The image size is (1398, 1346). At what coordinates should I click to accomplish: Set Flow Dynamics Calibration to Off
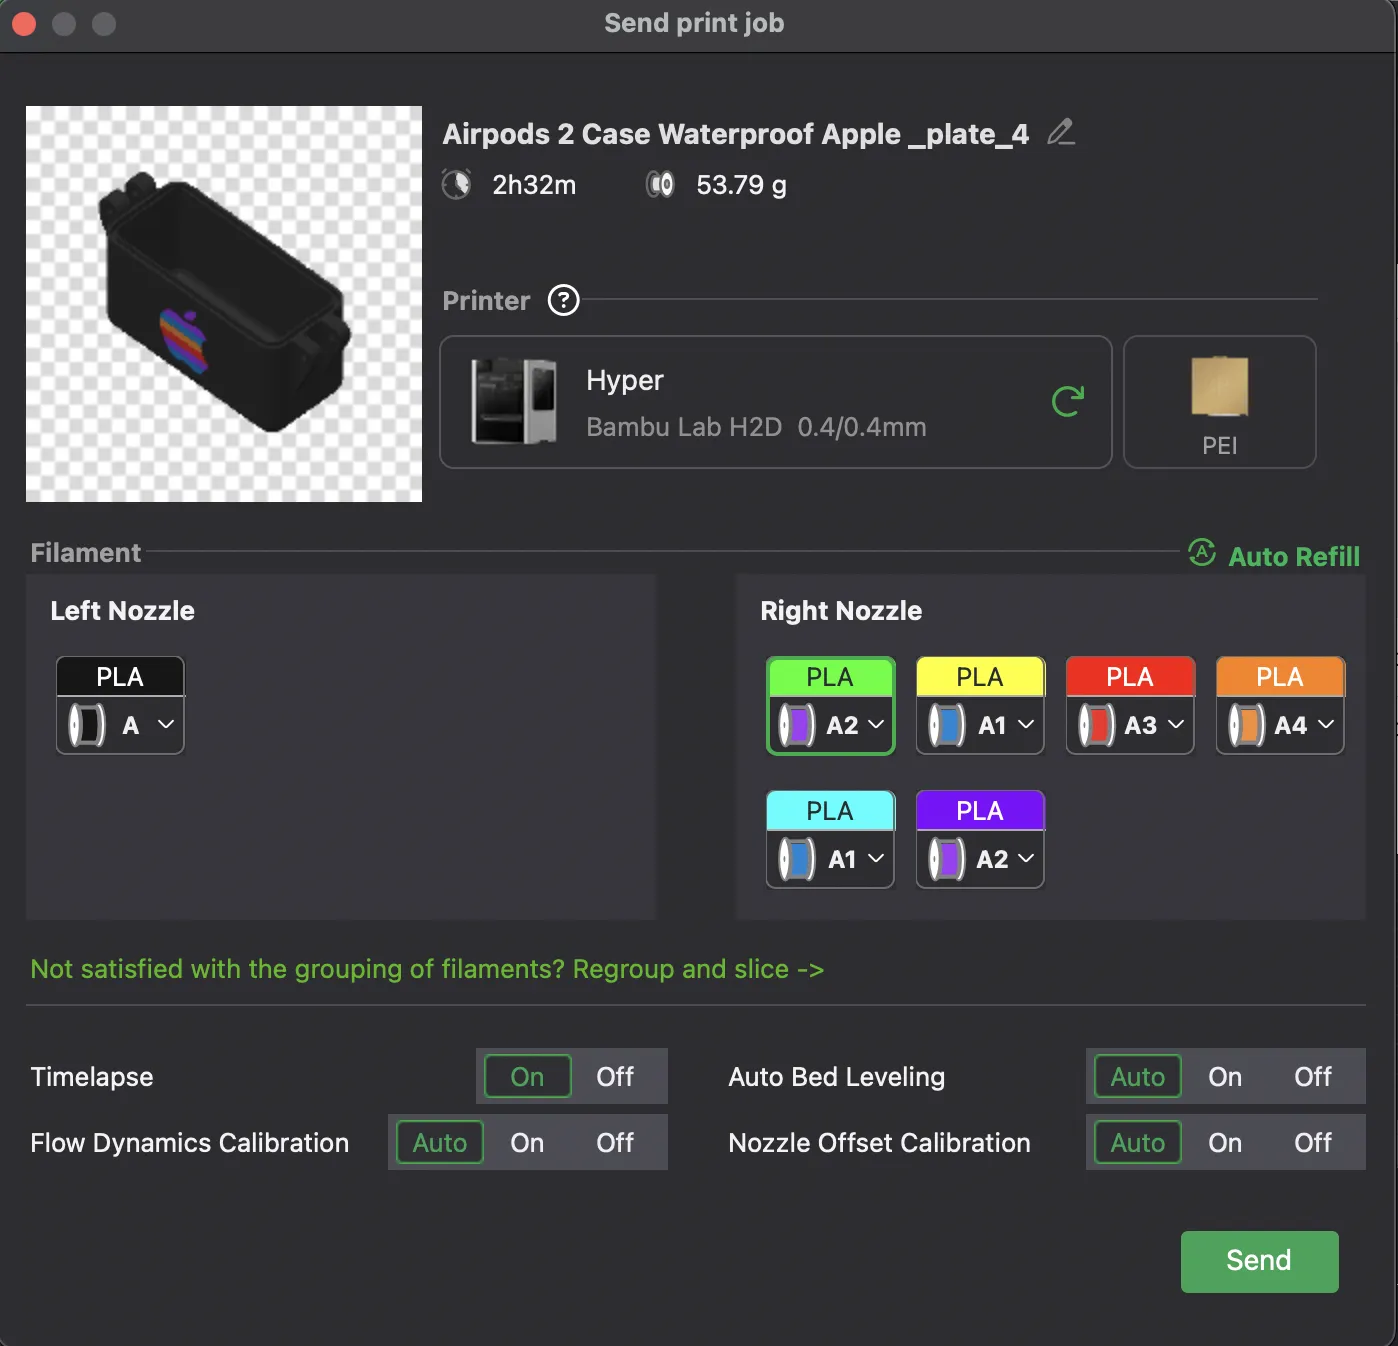[615, 1142]
